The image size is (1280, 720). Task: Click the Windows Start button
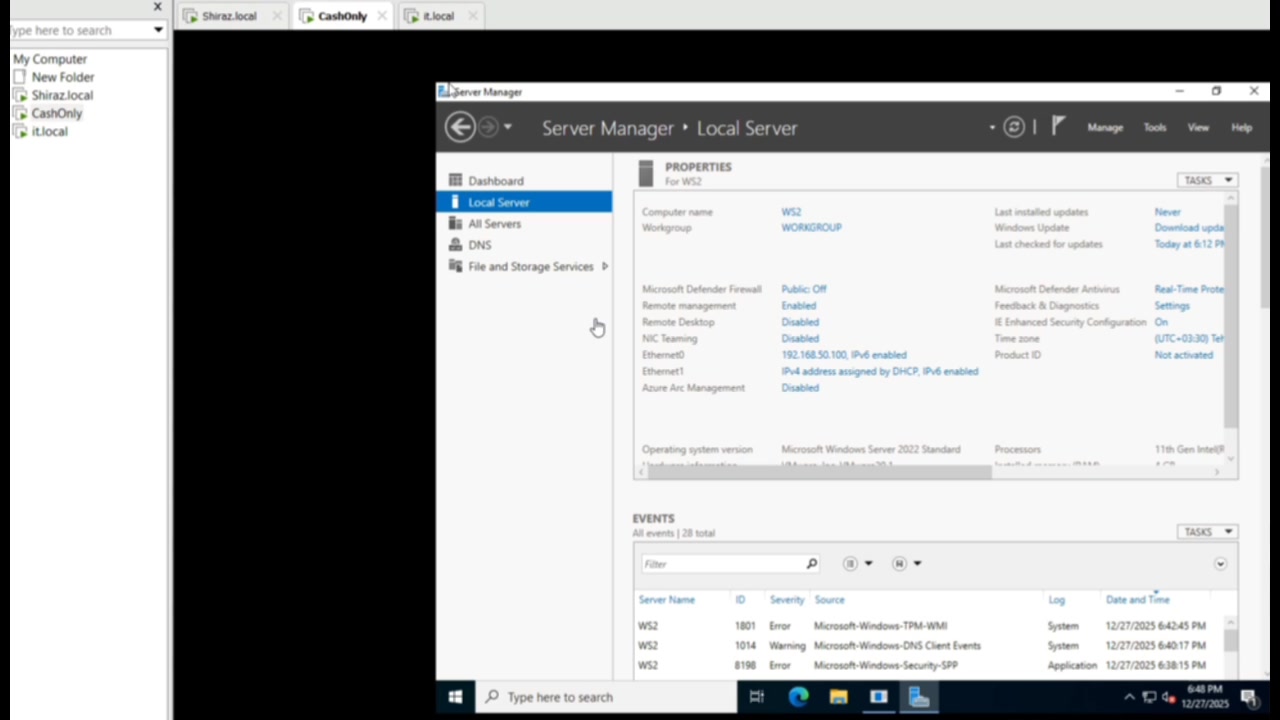(455, 697)
